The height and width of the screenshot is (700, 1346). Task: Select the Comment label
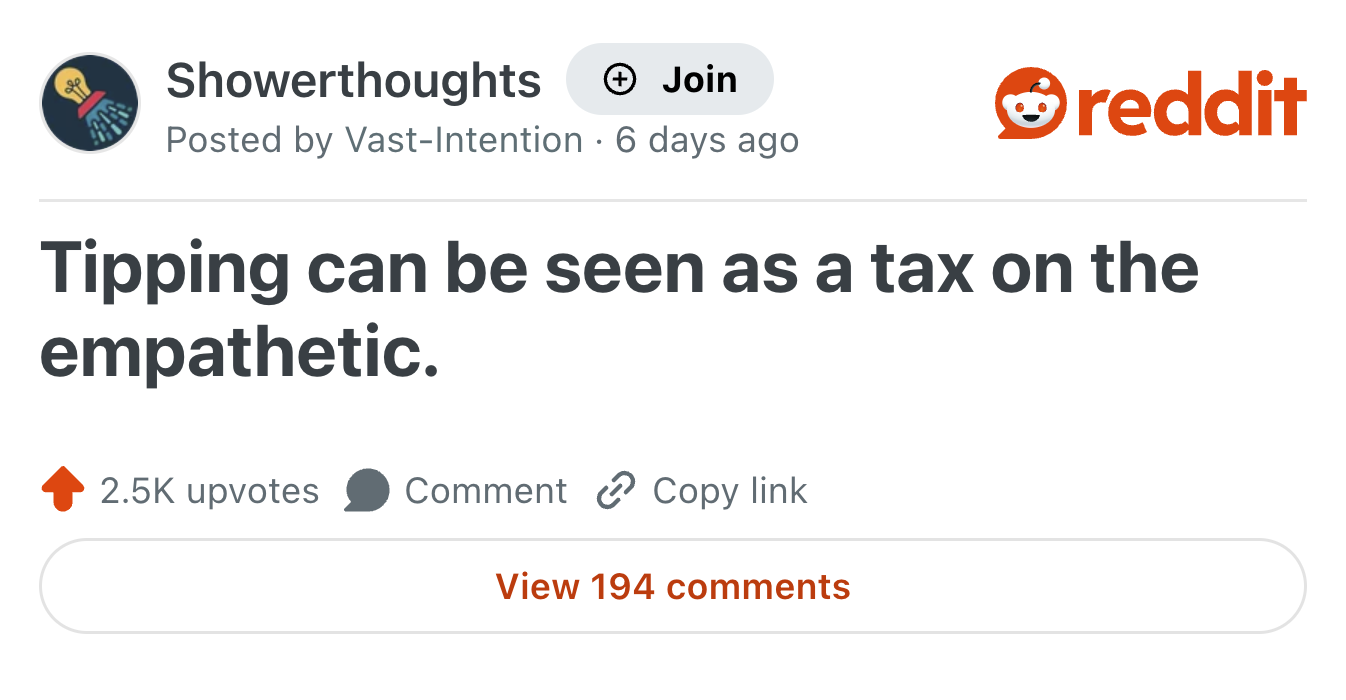click(486, 491)
